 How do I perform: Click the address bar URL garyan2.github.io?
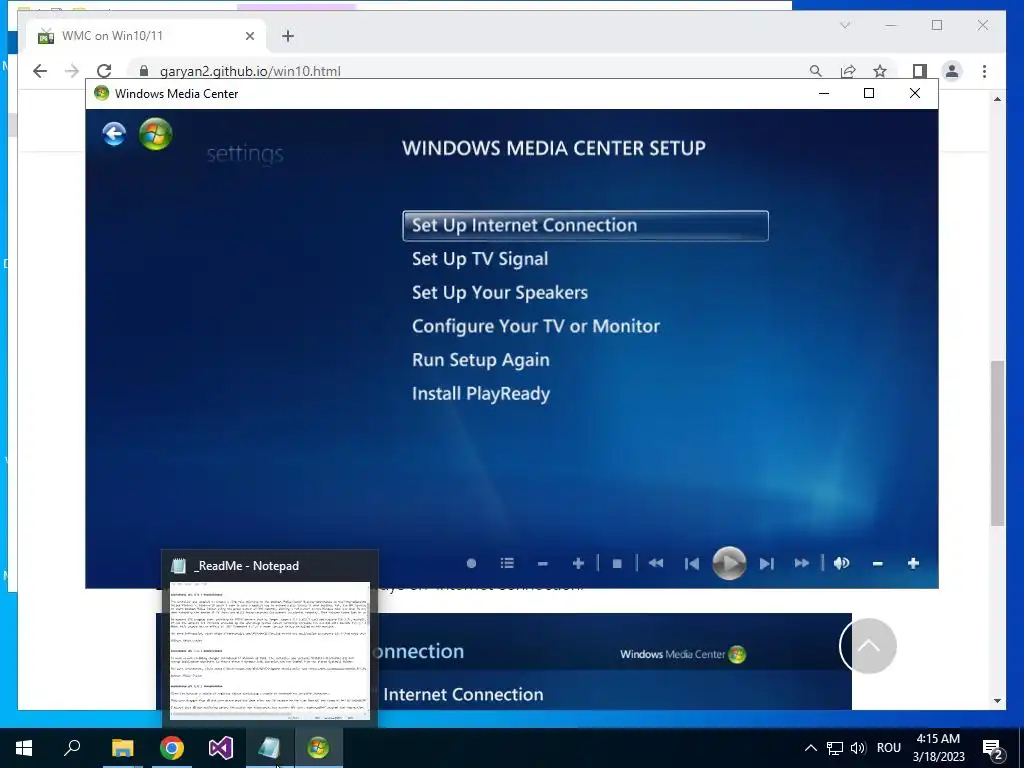(250, 71)
